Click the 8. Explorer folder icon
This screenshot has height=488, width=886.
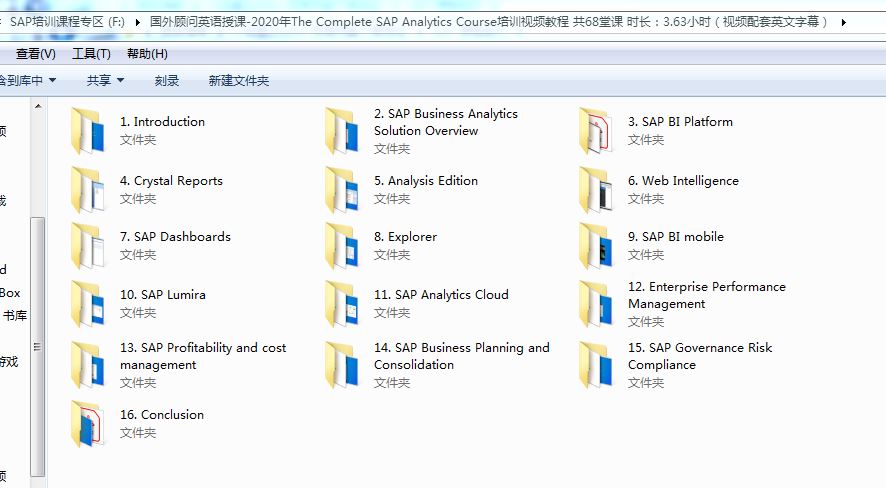342,246
